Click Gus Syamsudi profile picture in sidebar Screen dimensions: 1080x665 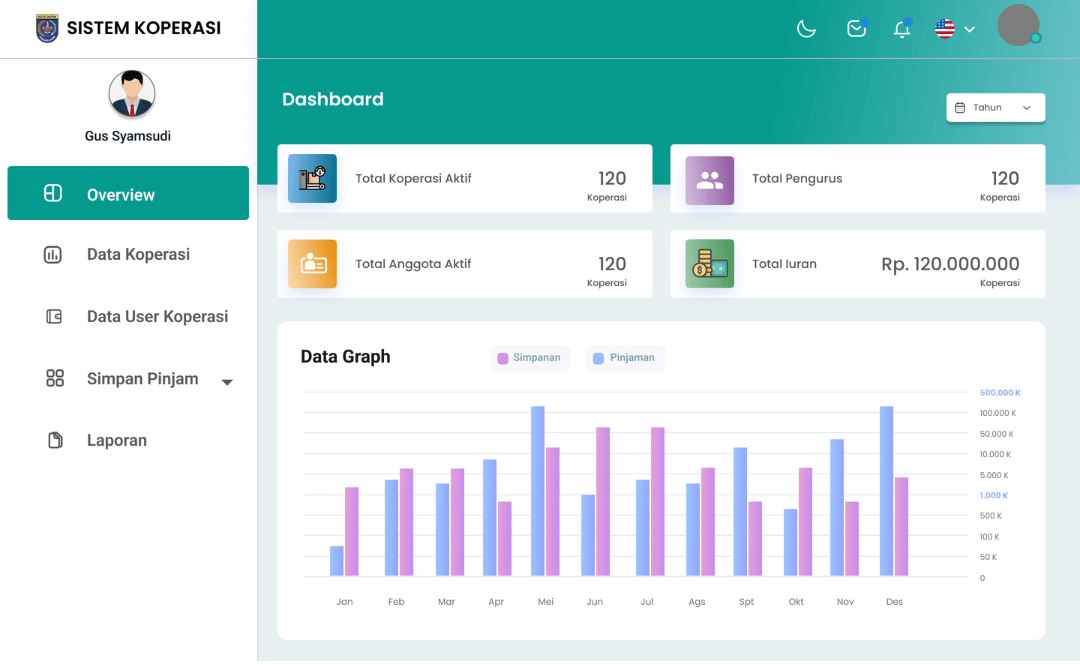tap(132, 94)
